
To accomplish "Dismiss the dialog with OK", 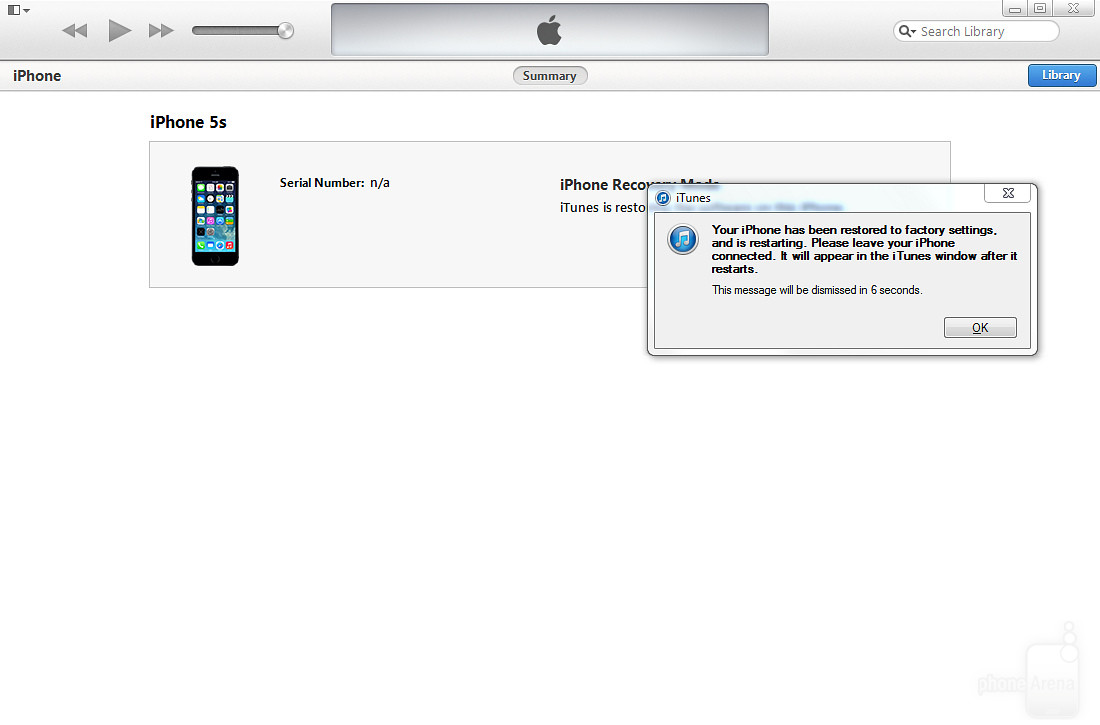I will pyautogui.click(x=980, y=328).
